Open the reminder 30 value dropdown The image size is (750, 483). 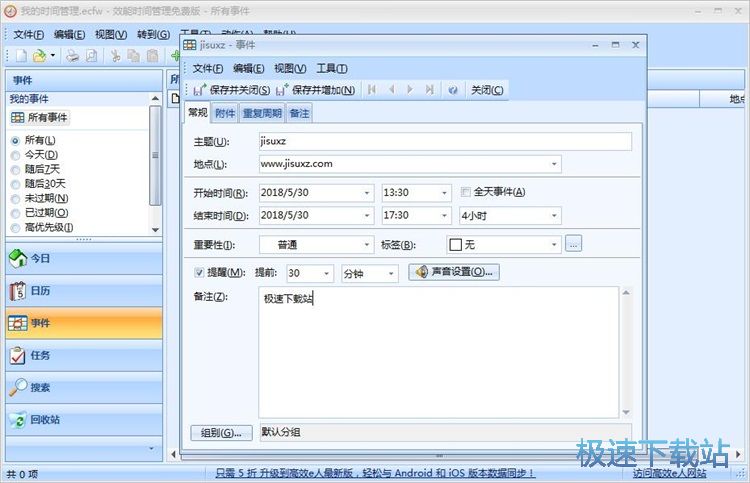coord(326,274)
